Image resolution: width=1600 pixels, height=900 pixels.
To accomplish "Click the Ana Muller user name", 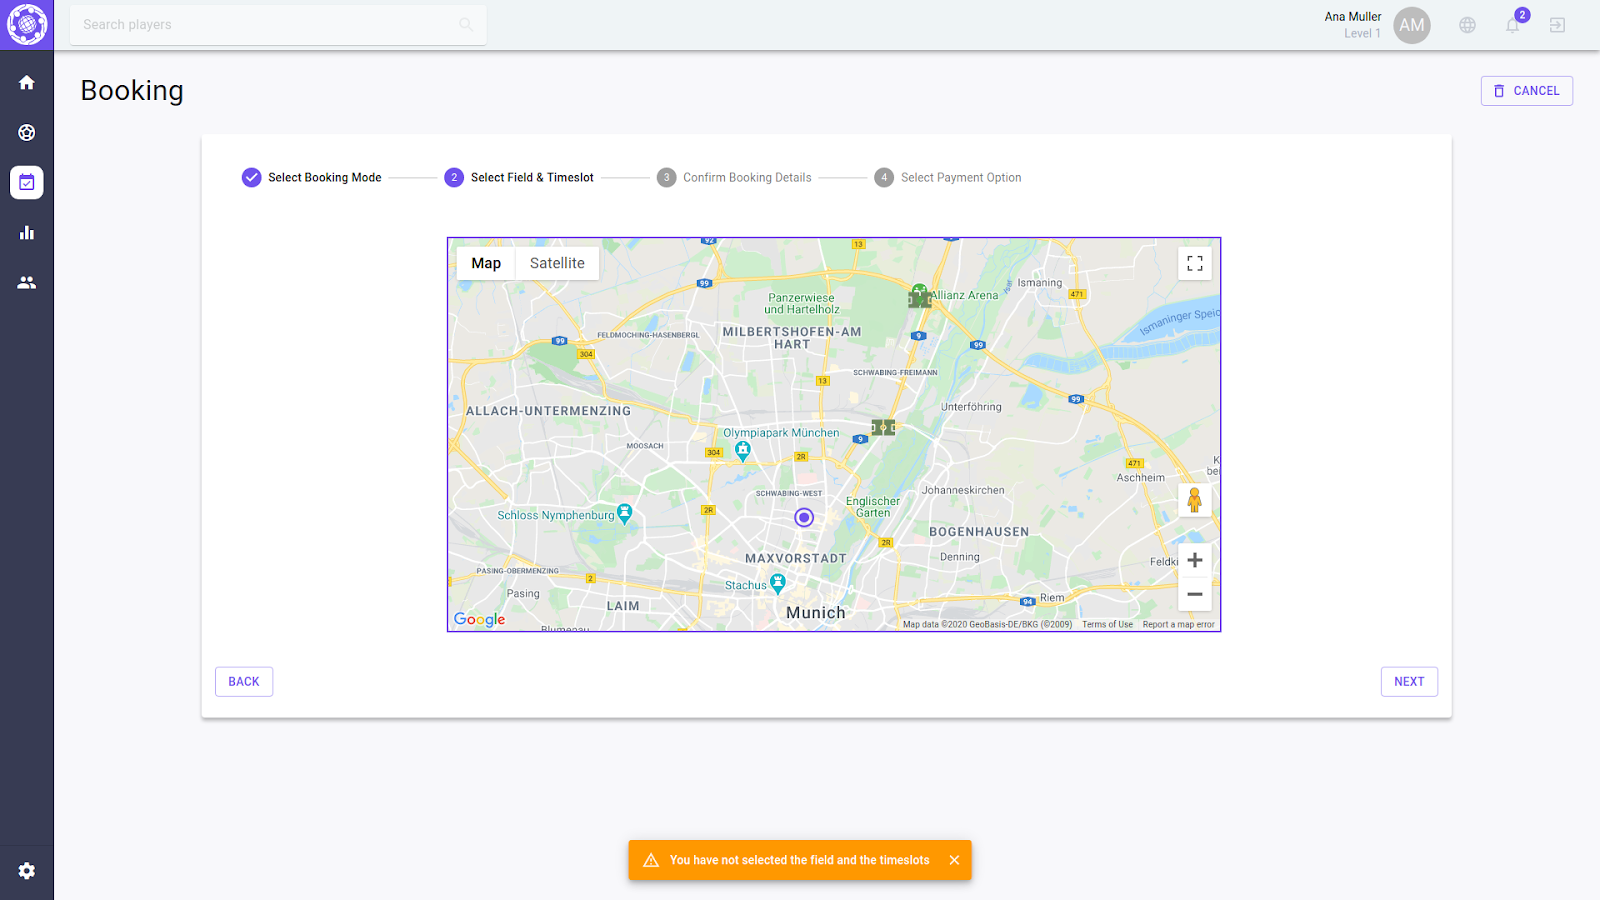I will (1352, 17).
